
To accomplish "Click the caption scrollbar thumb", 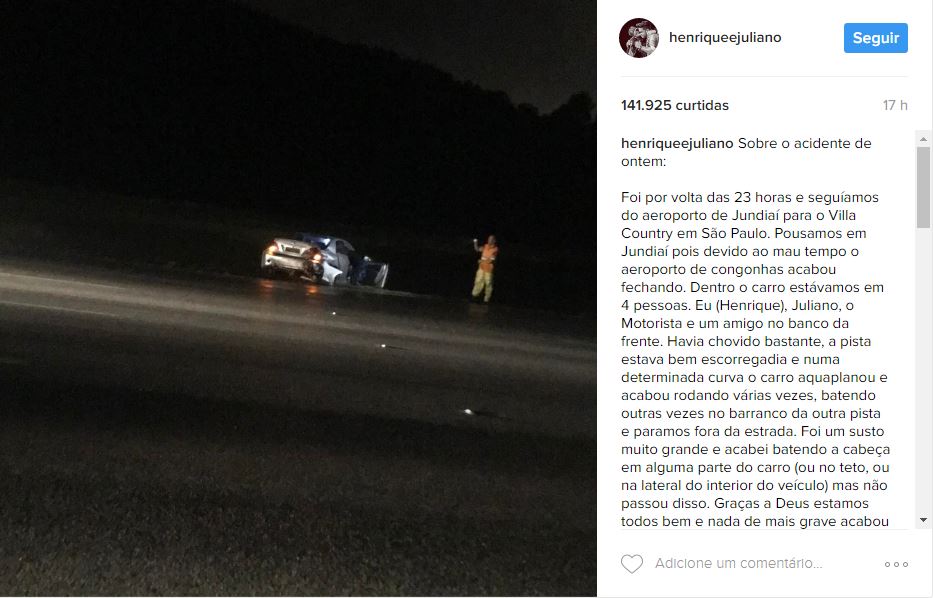I will (923, 187).
